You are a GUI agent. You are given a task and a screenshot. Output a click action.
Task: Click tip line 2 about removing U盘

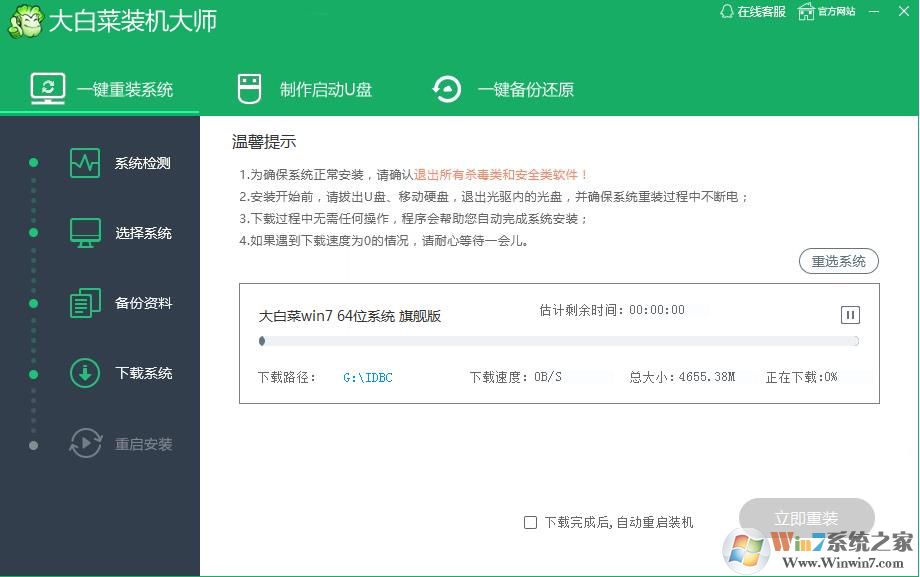tap(493, 197)
